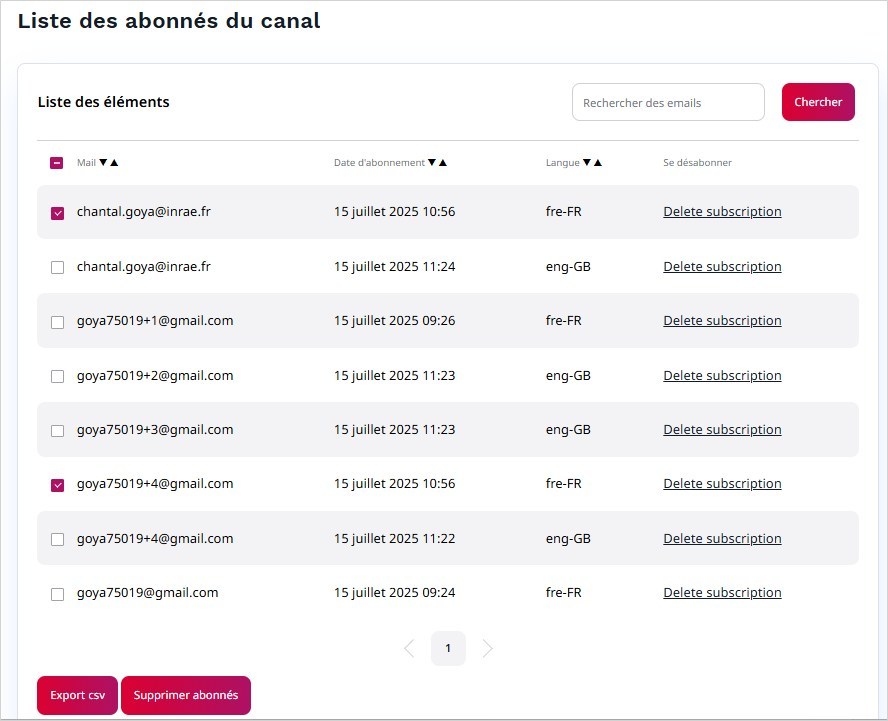The height and width of the screenshot is (721, 888).
Task: Check the goya75019+2@gmail.com row checkbox
Action: click(x=56, y=376)
